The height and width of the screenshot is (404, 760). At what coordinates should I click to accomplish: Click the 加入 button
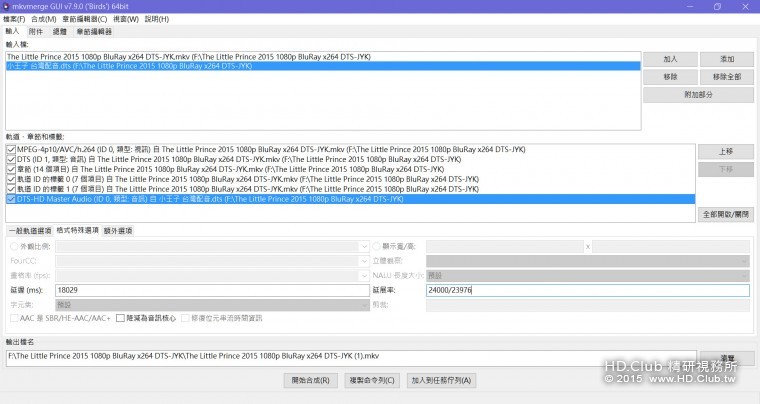tap(670, 59)
